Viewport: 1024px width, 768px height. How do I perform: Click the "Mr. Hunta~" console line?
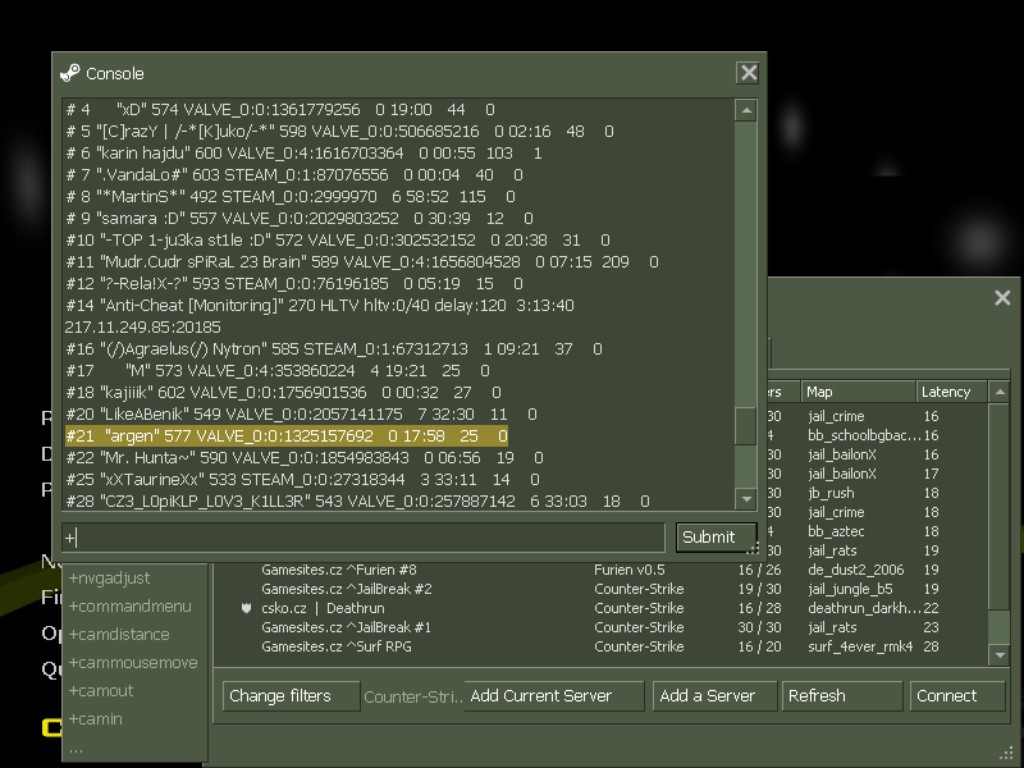304,458
